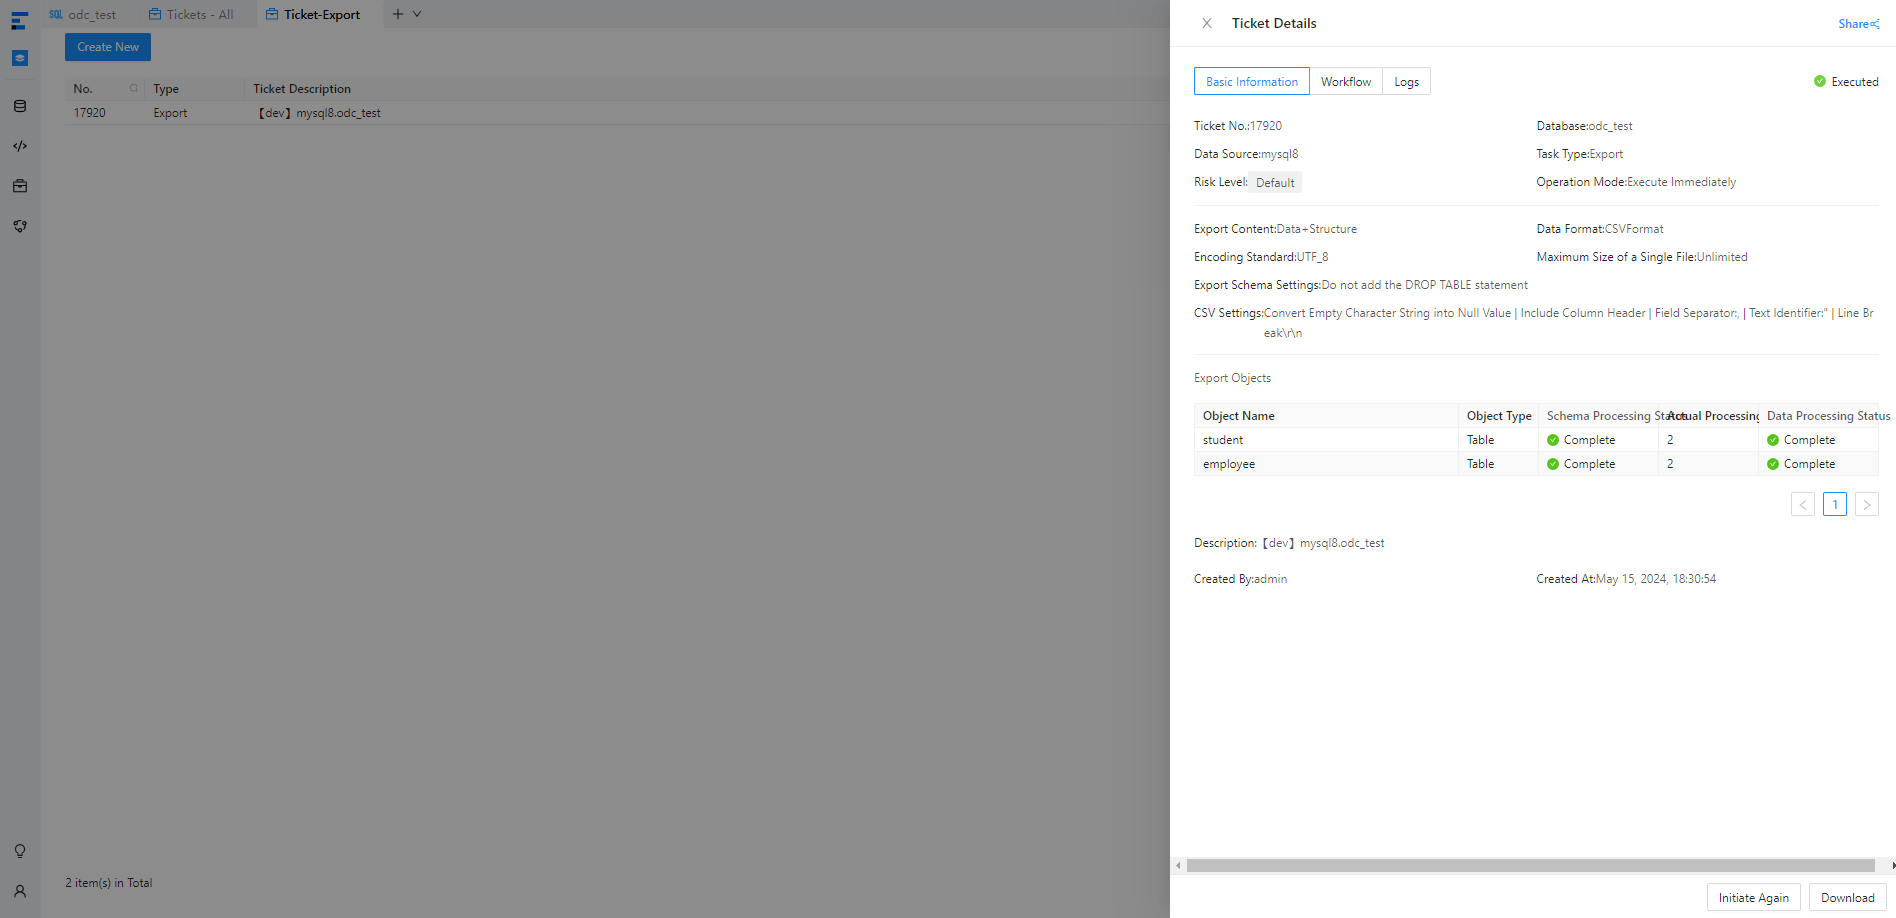1896x918 pixels.
Task: Open the database icon in sidebar
Action: pos(20,106)
